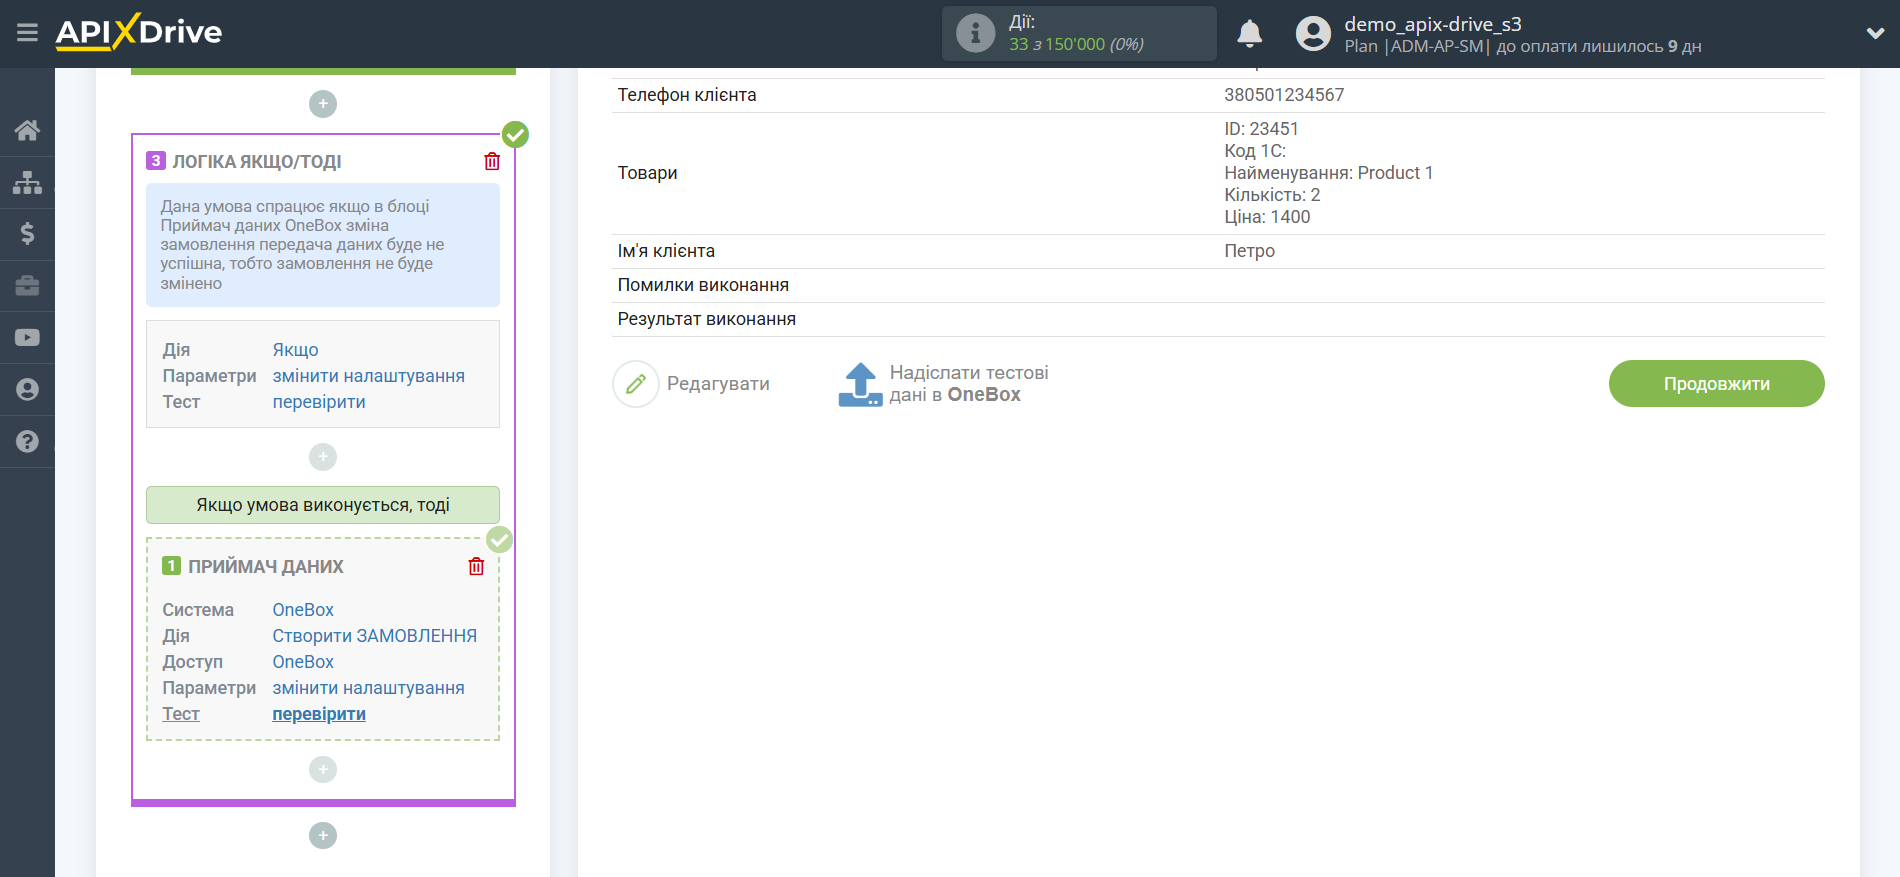
Task: Open the profile icon in sidebar
Action: pos(27,390)
